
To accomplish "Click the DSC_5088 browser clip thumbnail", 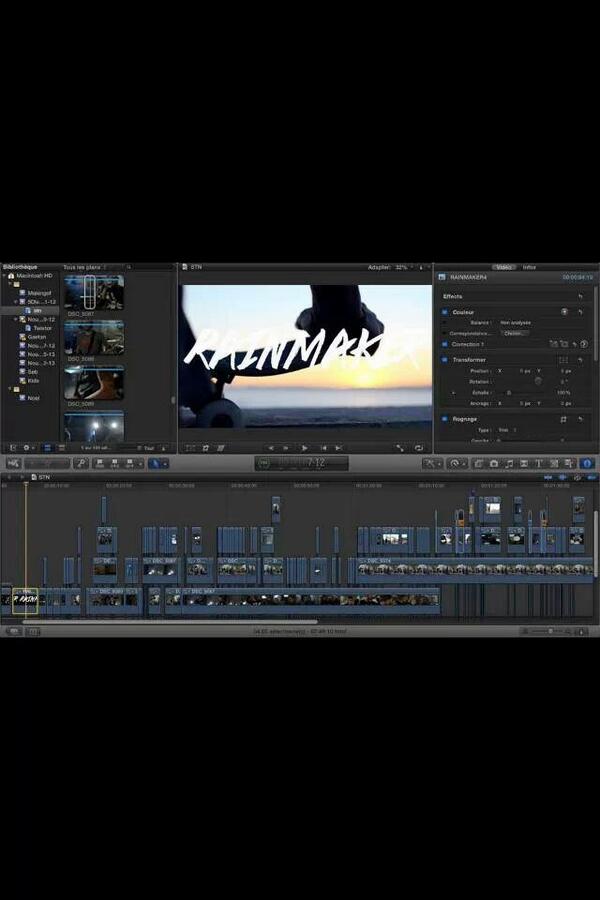I will point(94,338).
